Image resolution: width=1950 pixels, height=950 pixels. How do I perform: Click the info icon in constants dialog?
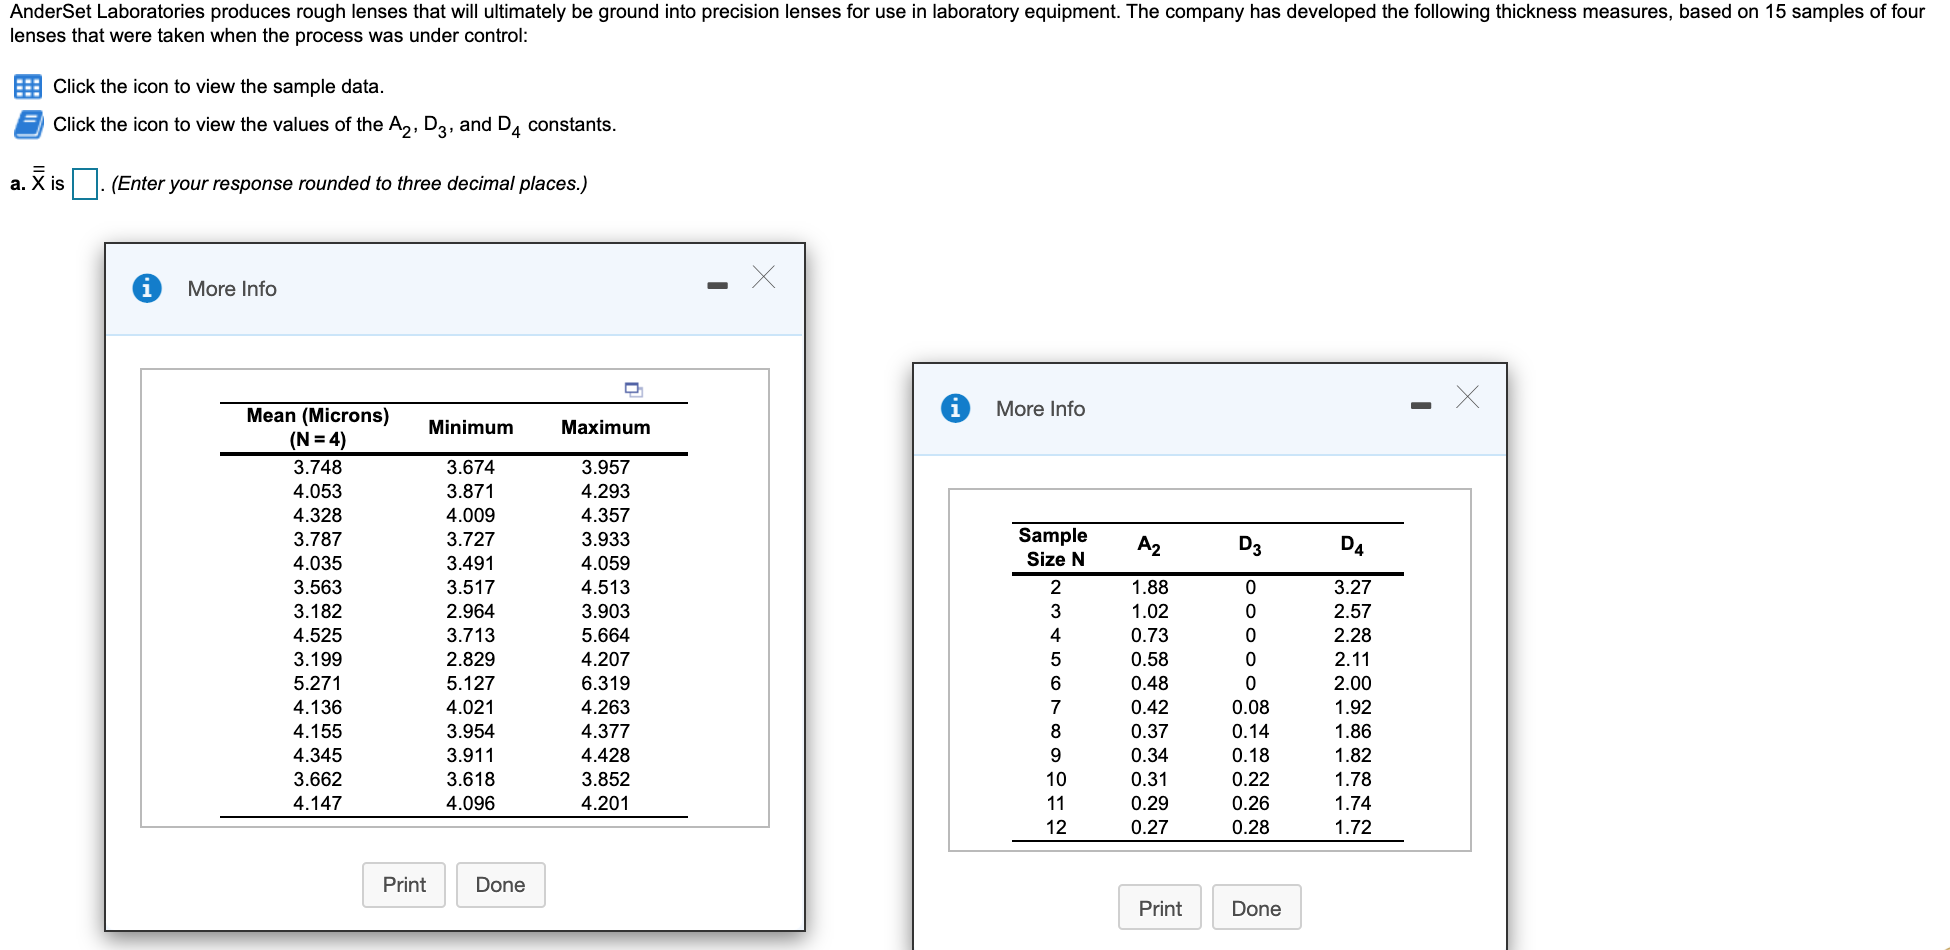pos(955,408)
